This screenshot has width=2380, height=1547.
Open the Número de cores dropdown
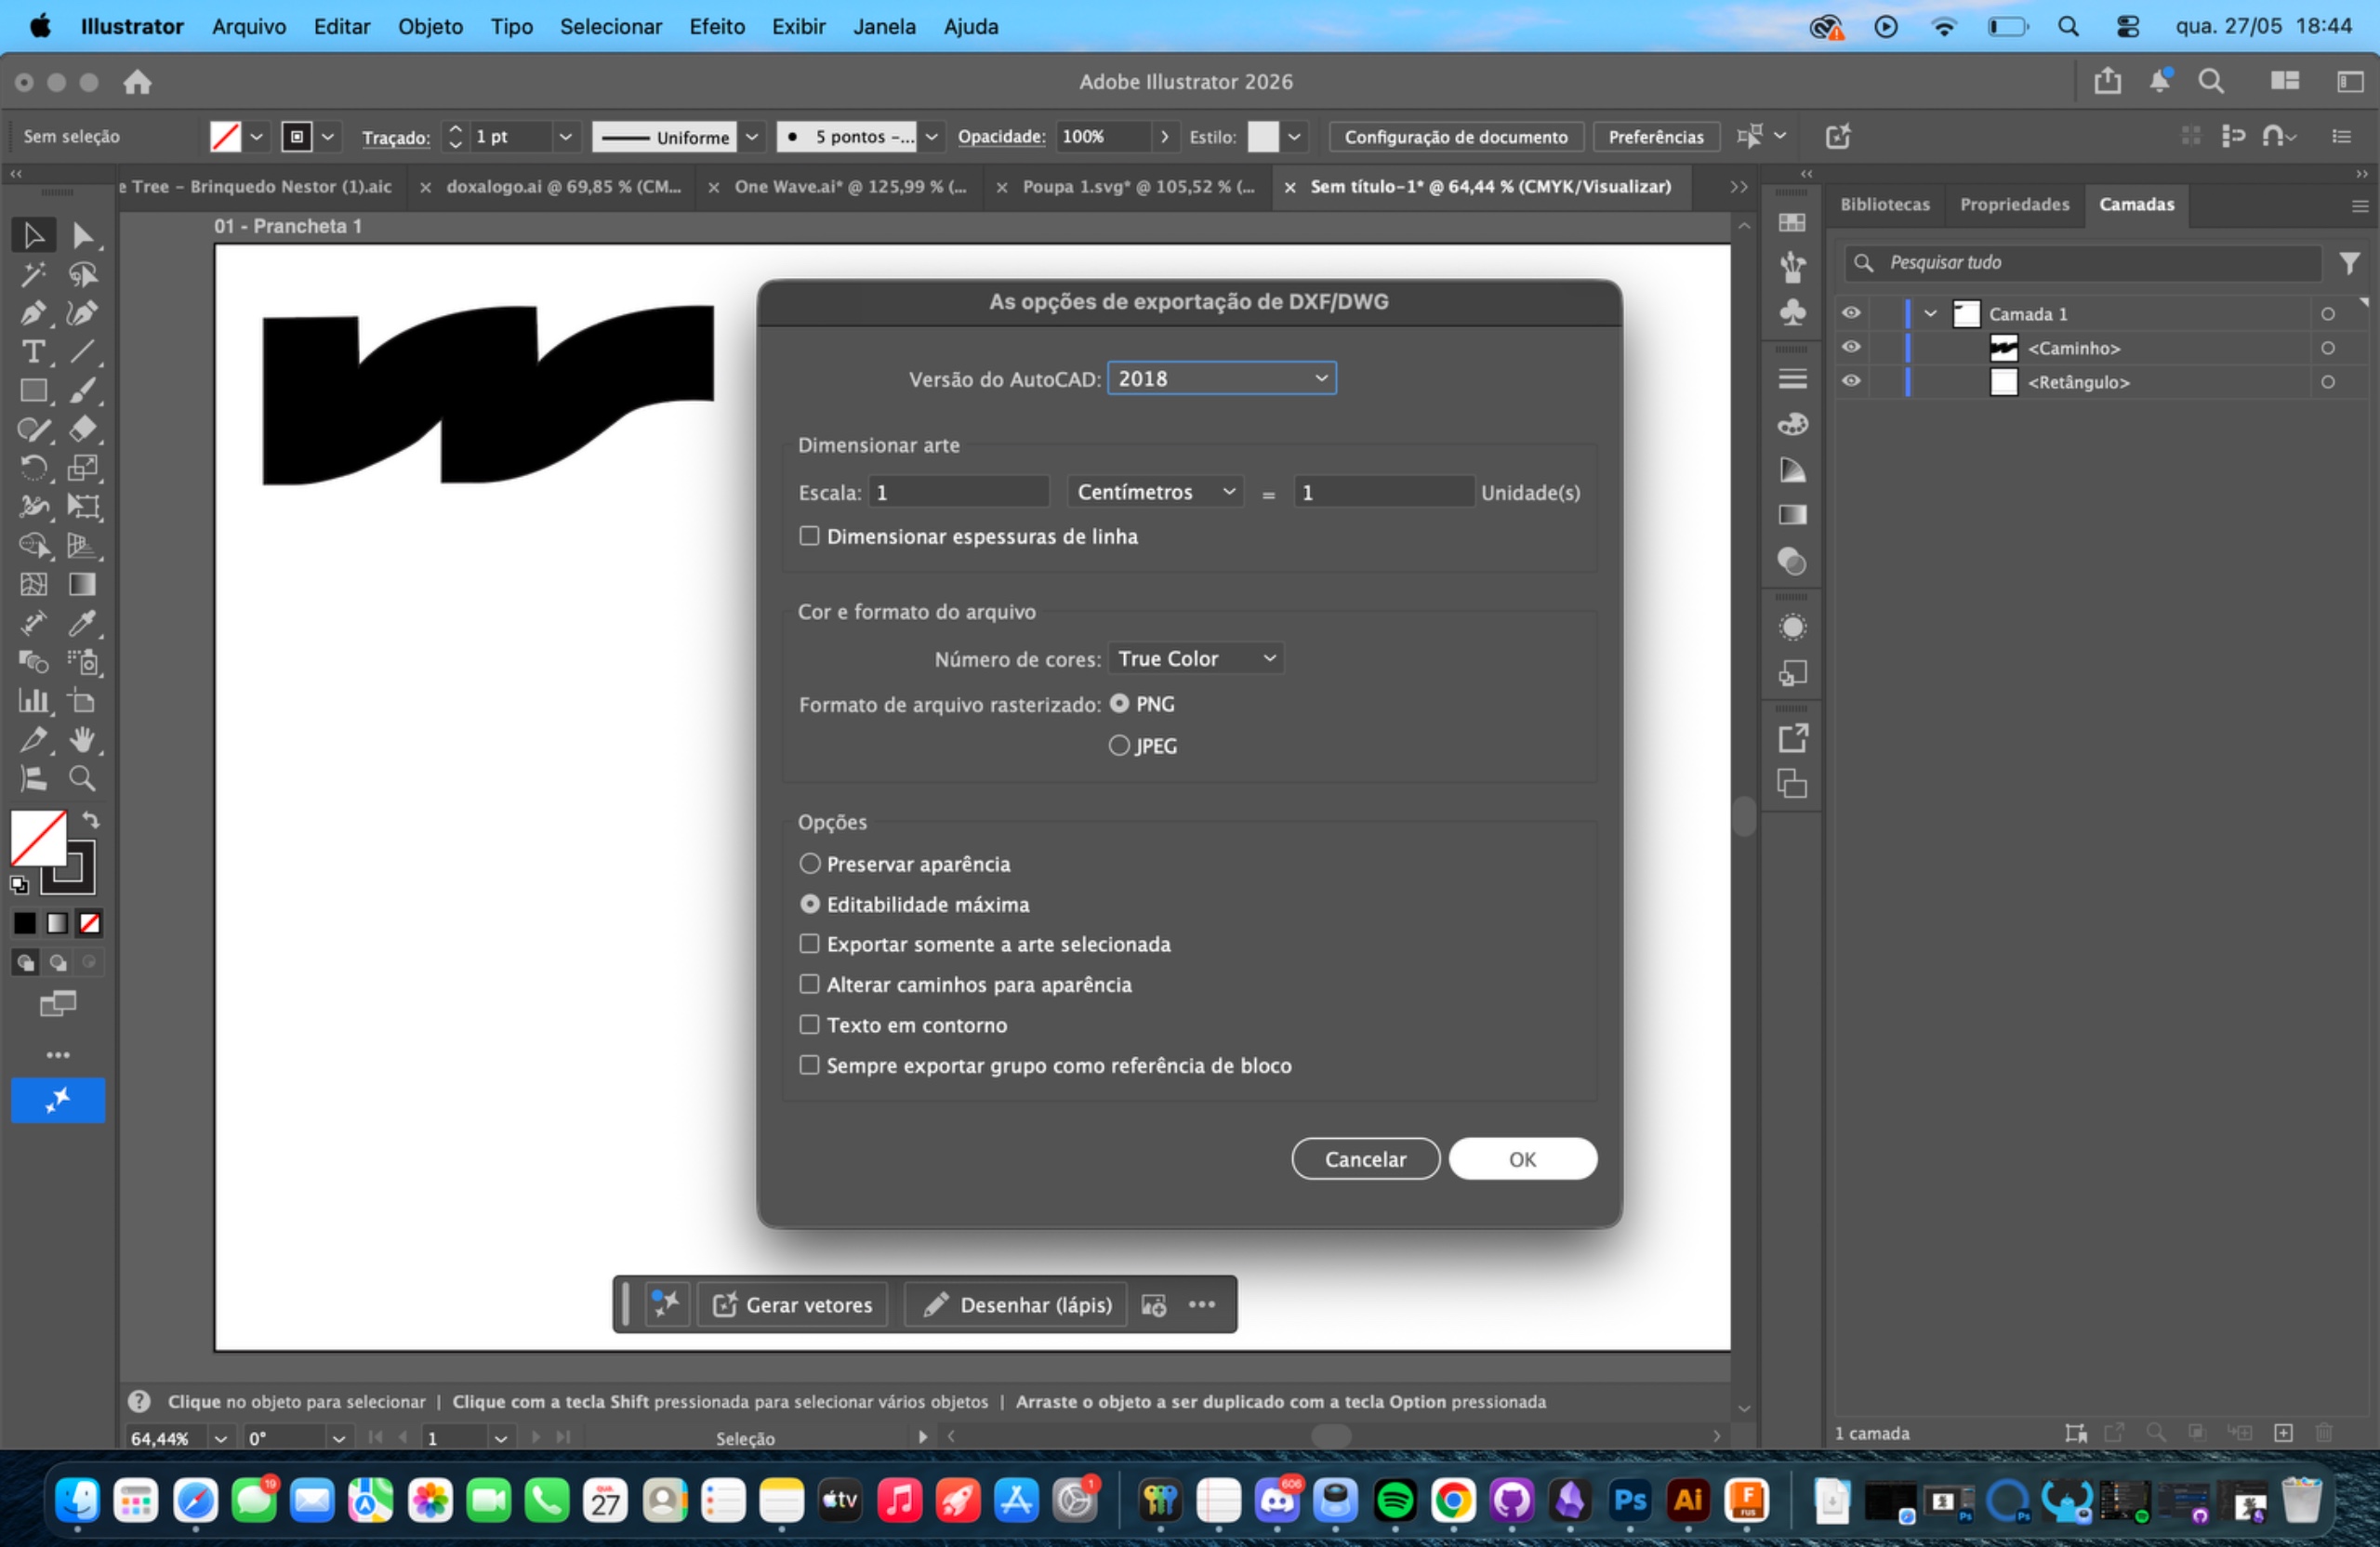coord(1196,658)
